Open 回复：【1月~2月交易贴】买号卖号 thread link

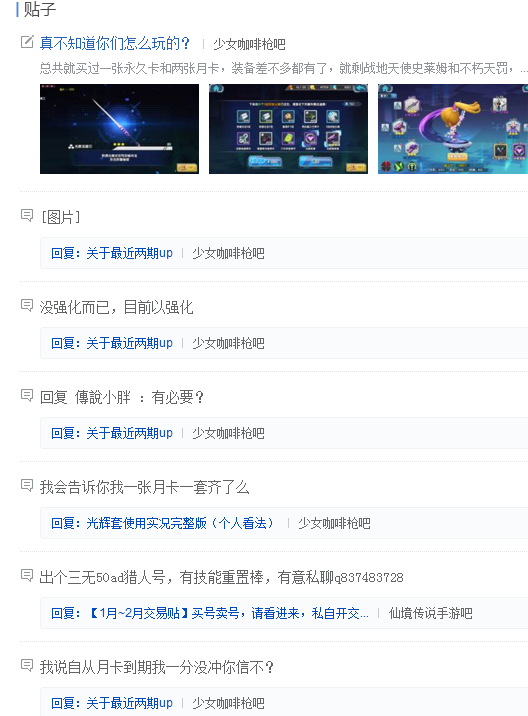click(210, 613)
